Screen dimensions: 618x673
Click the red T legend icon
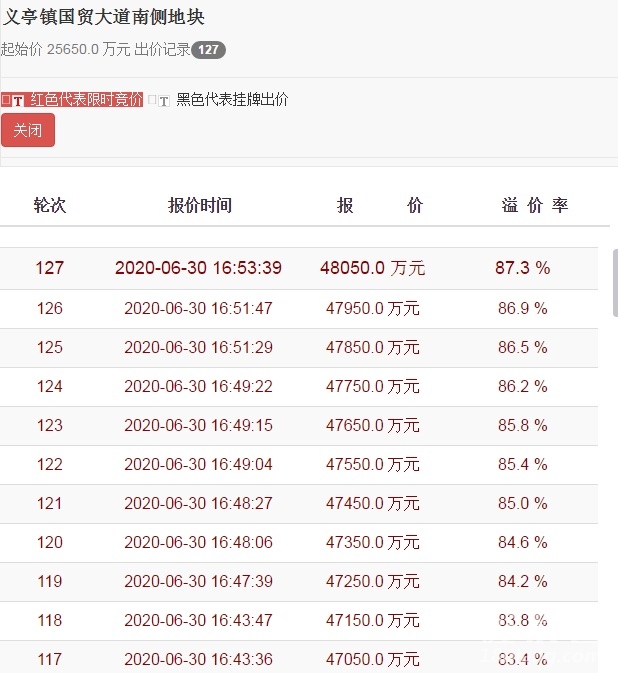tap(18, 100)
